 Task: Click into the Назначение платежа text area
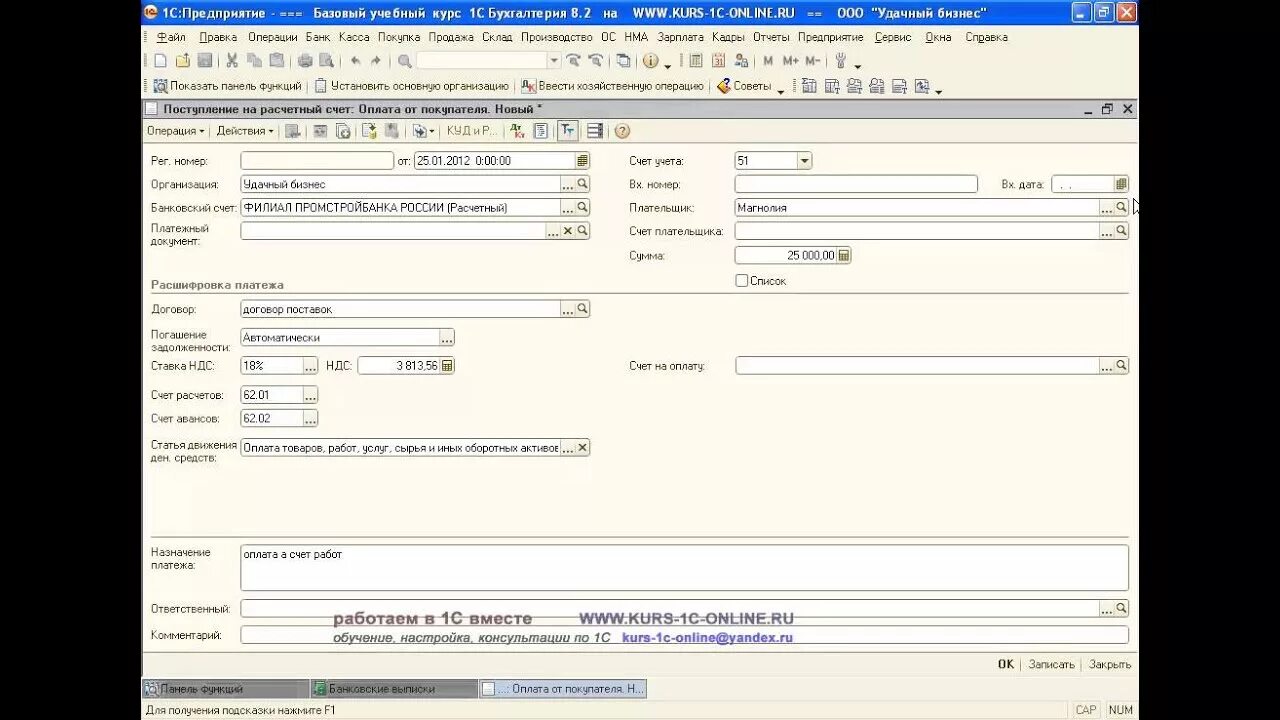[684, 567]
